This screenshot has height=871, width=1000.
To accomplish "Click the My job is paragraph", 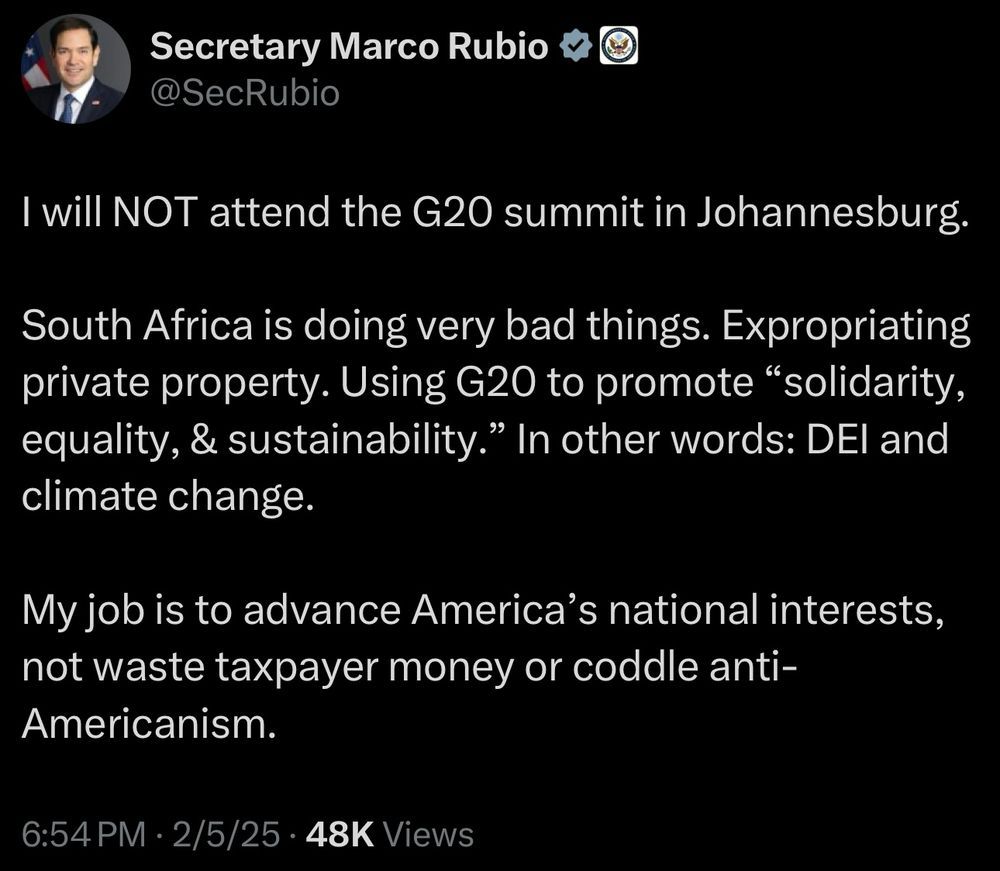I will pos(483,667).
